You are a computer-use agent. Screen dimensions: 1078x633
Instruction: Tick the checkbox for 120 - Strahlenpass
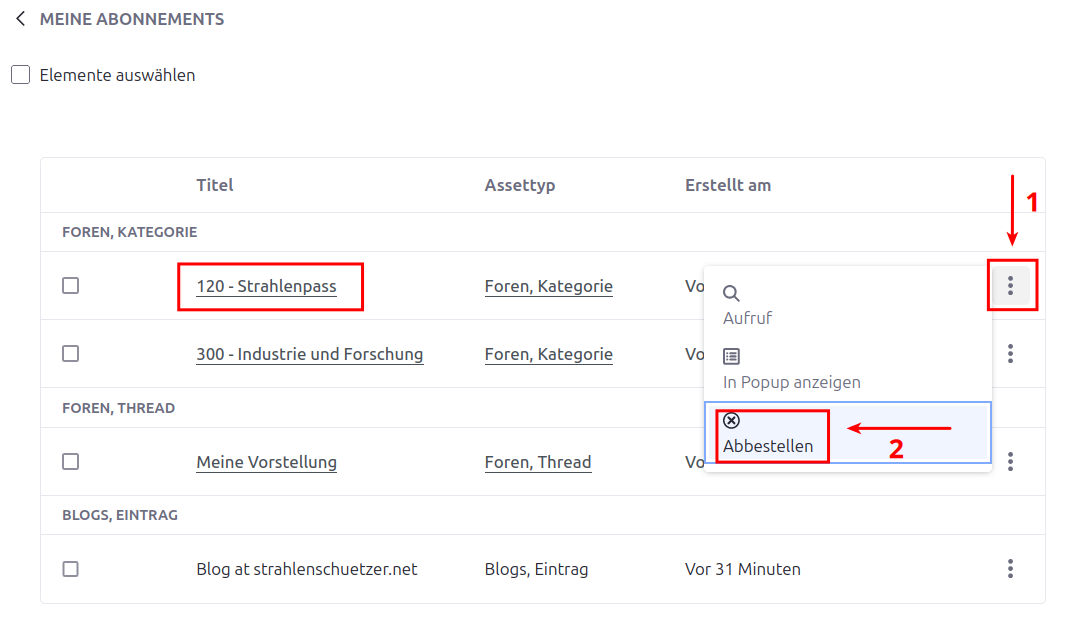(70, 286)
